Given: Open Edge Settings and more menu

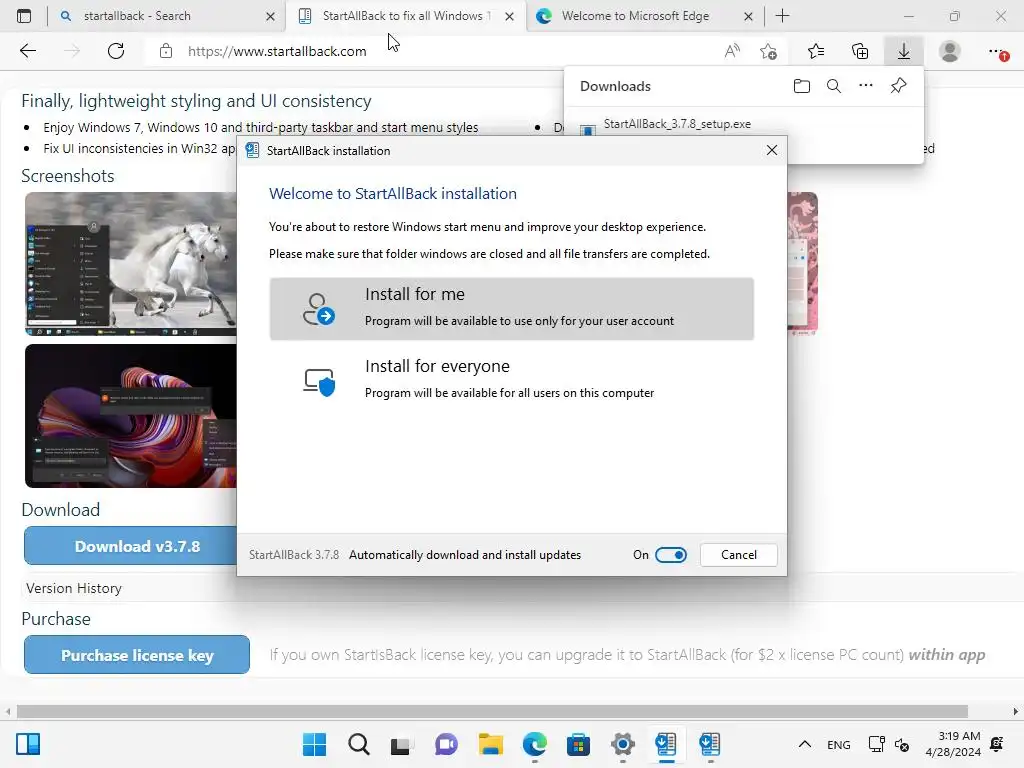Looking at the screenshot, I should tap(997, 51).
